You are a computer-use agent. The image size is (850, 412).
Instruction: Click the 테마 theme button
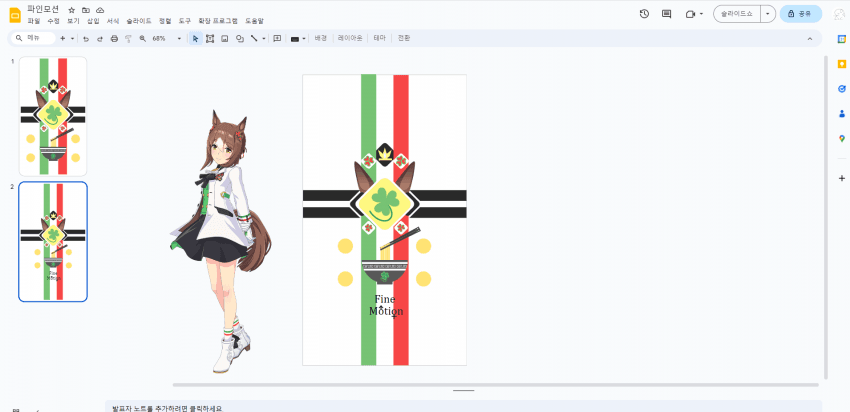tap(379, 38)
